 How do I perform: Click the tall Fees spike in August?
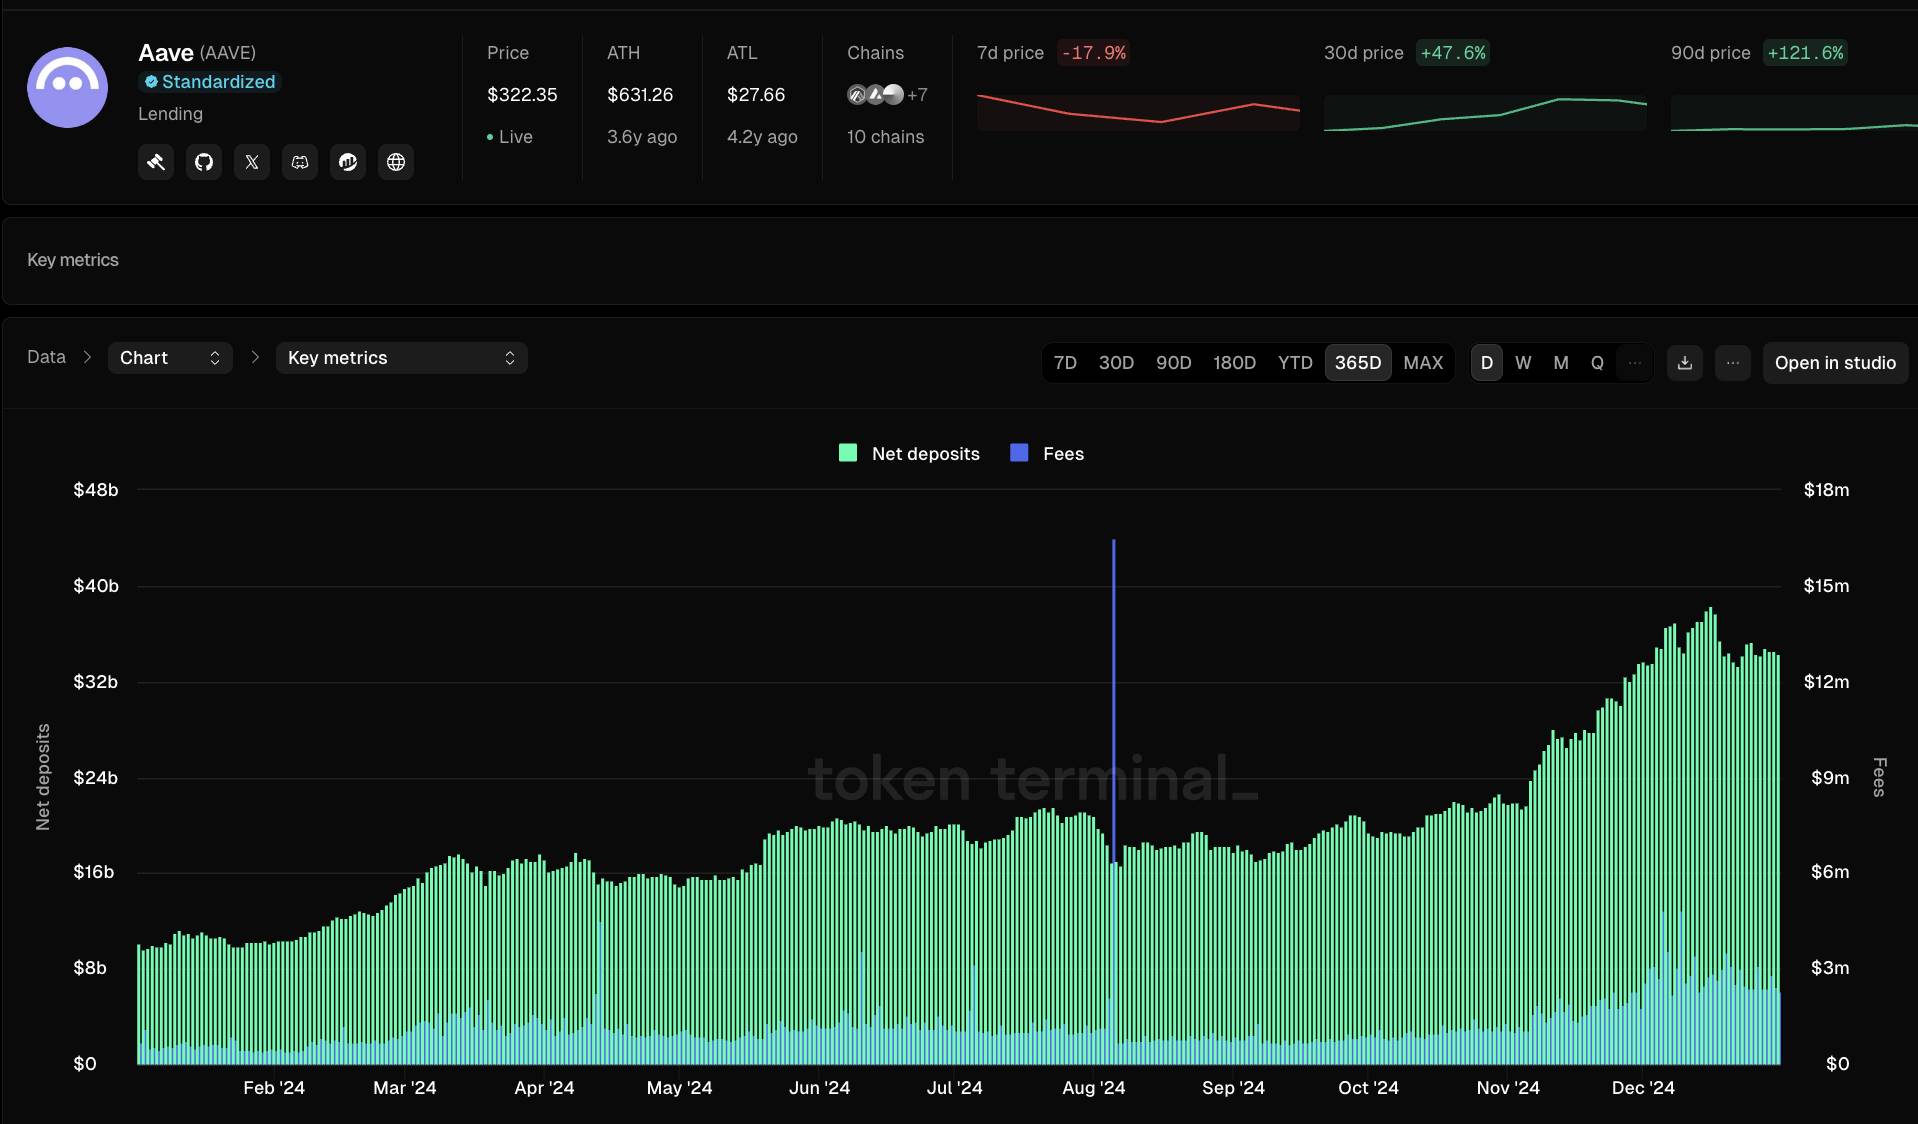tap(1113, 700)
